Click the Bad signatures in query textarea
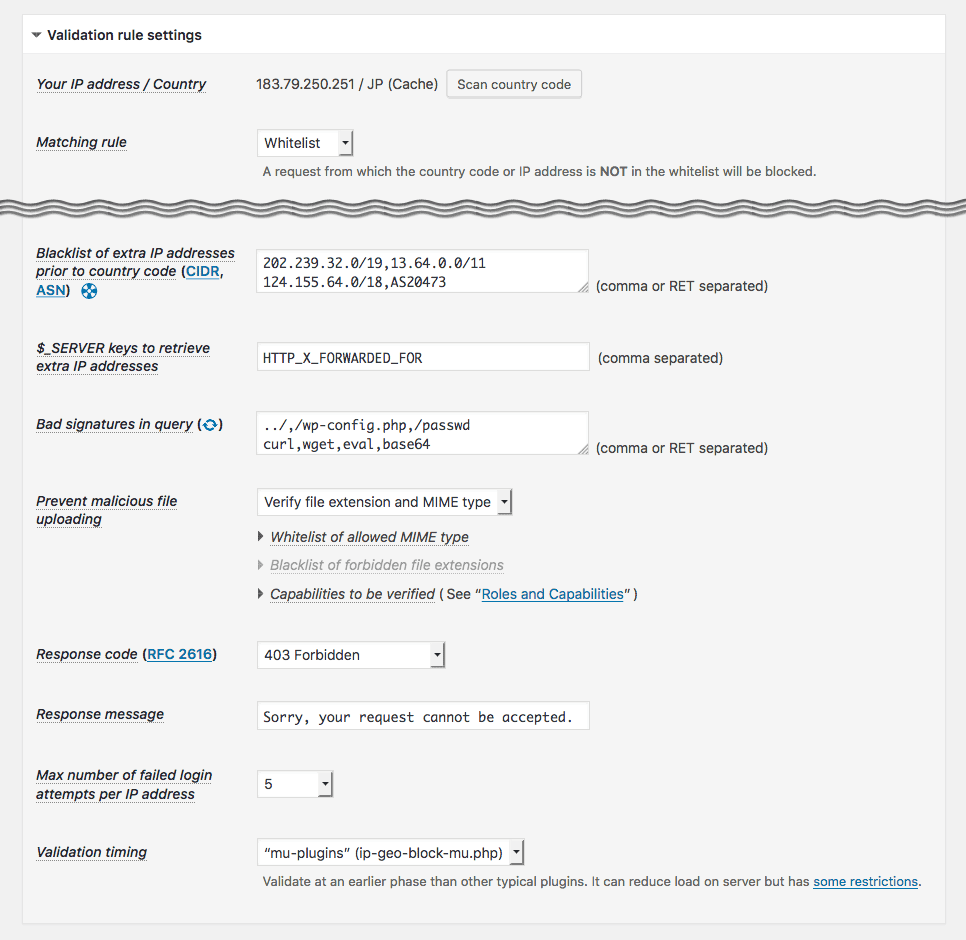966x940 pixels. 422,433
